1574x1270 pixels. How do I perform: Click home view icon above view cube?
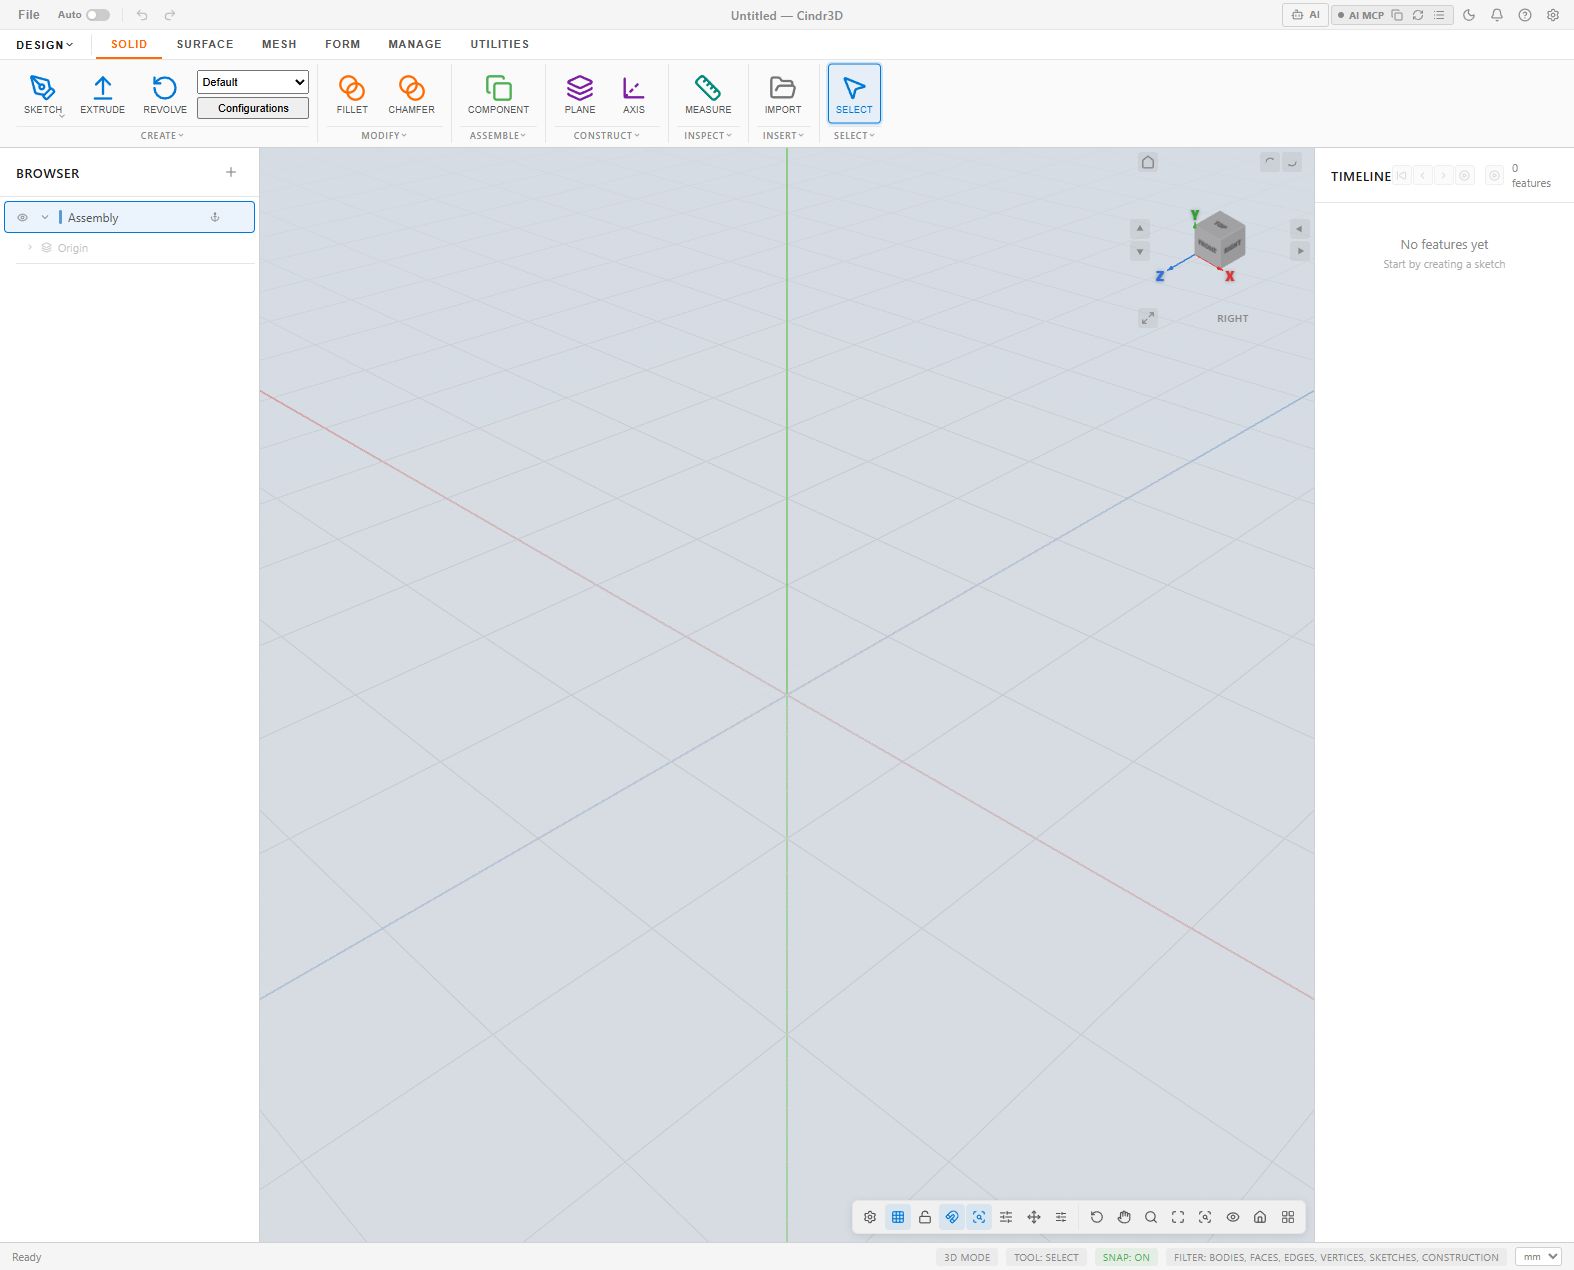(1148, 162)
